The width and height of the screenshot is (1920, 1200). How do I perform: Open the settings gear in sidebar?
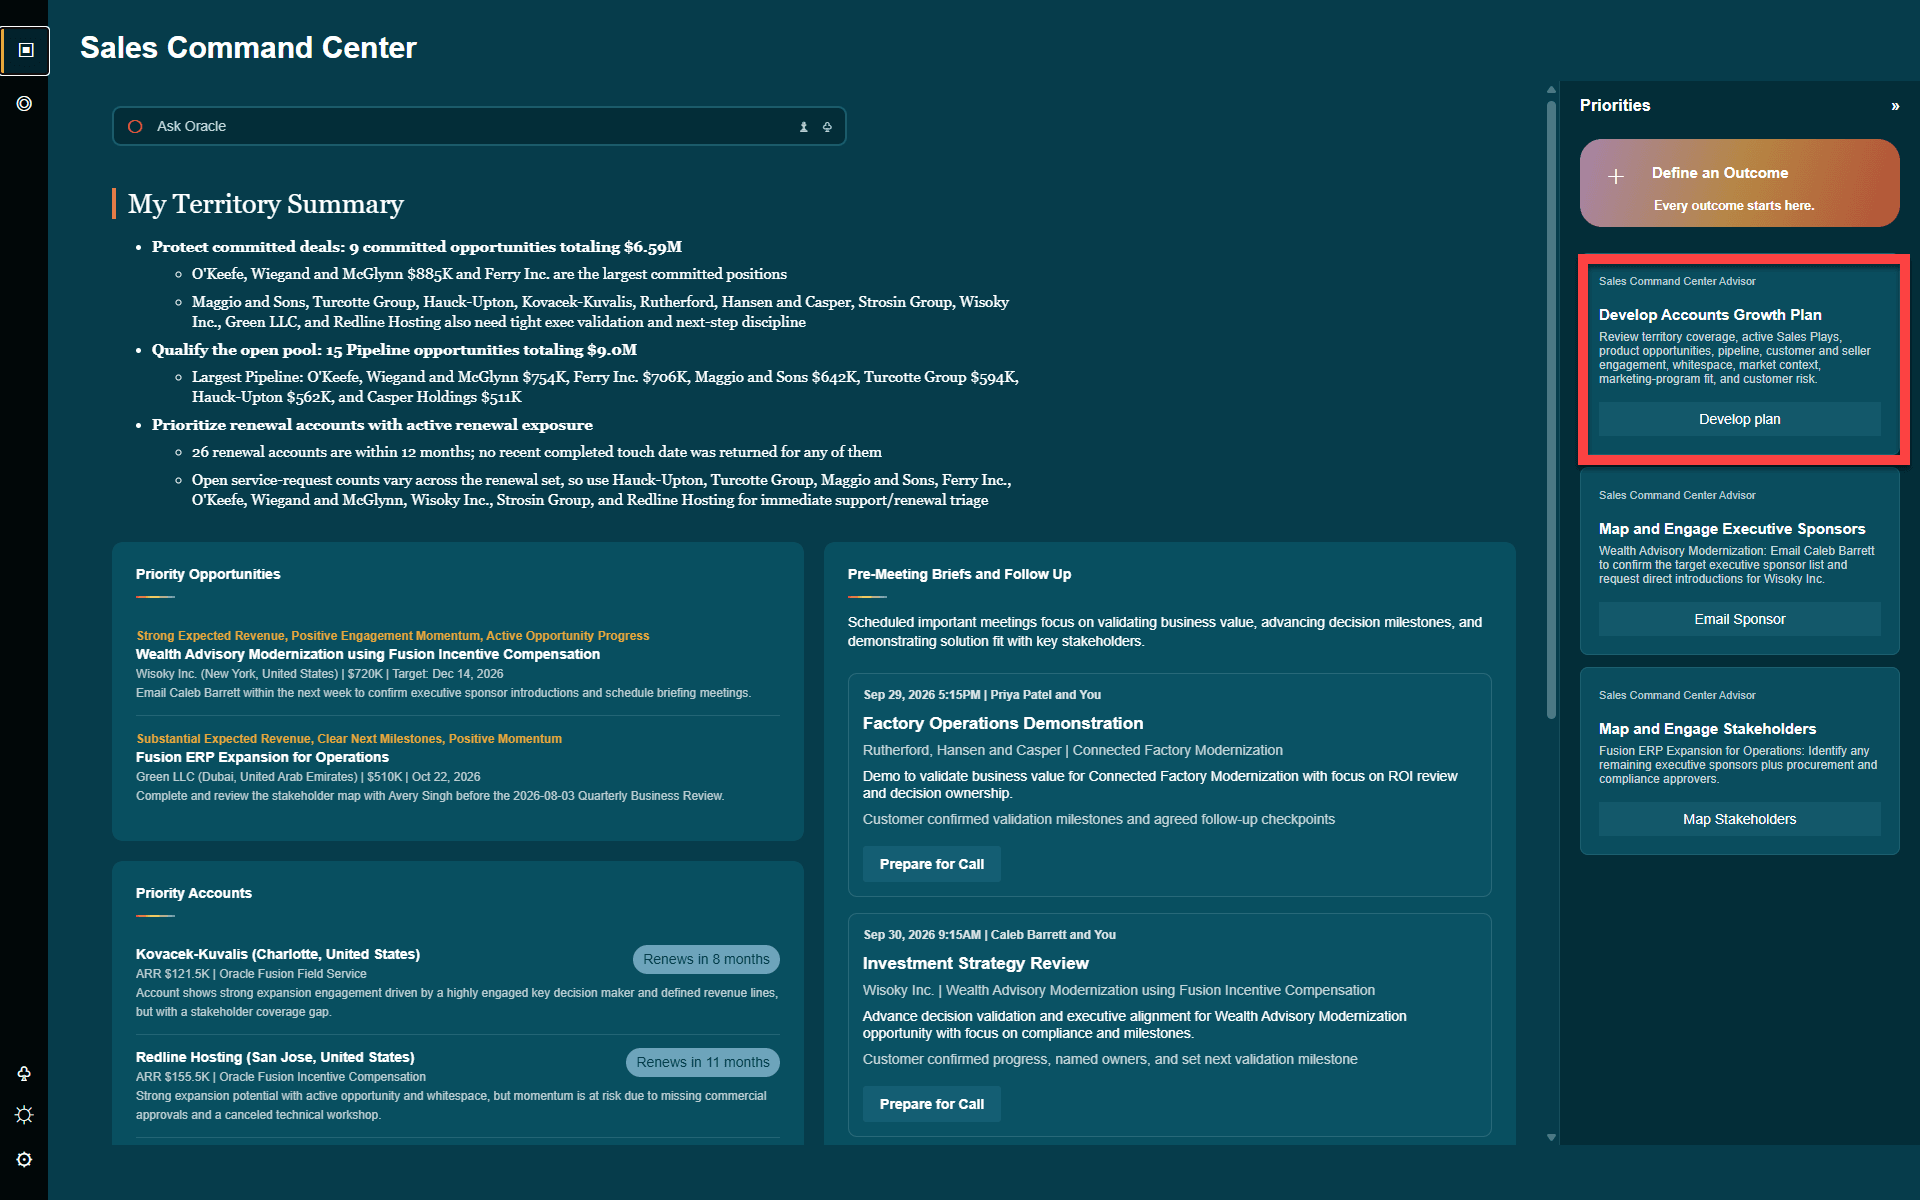pos(24,1160)
